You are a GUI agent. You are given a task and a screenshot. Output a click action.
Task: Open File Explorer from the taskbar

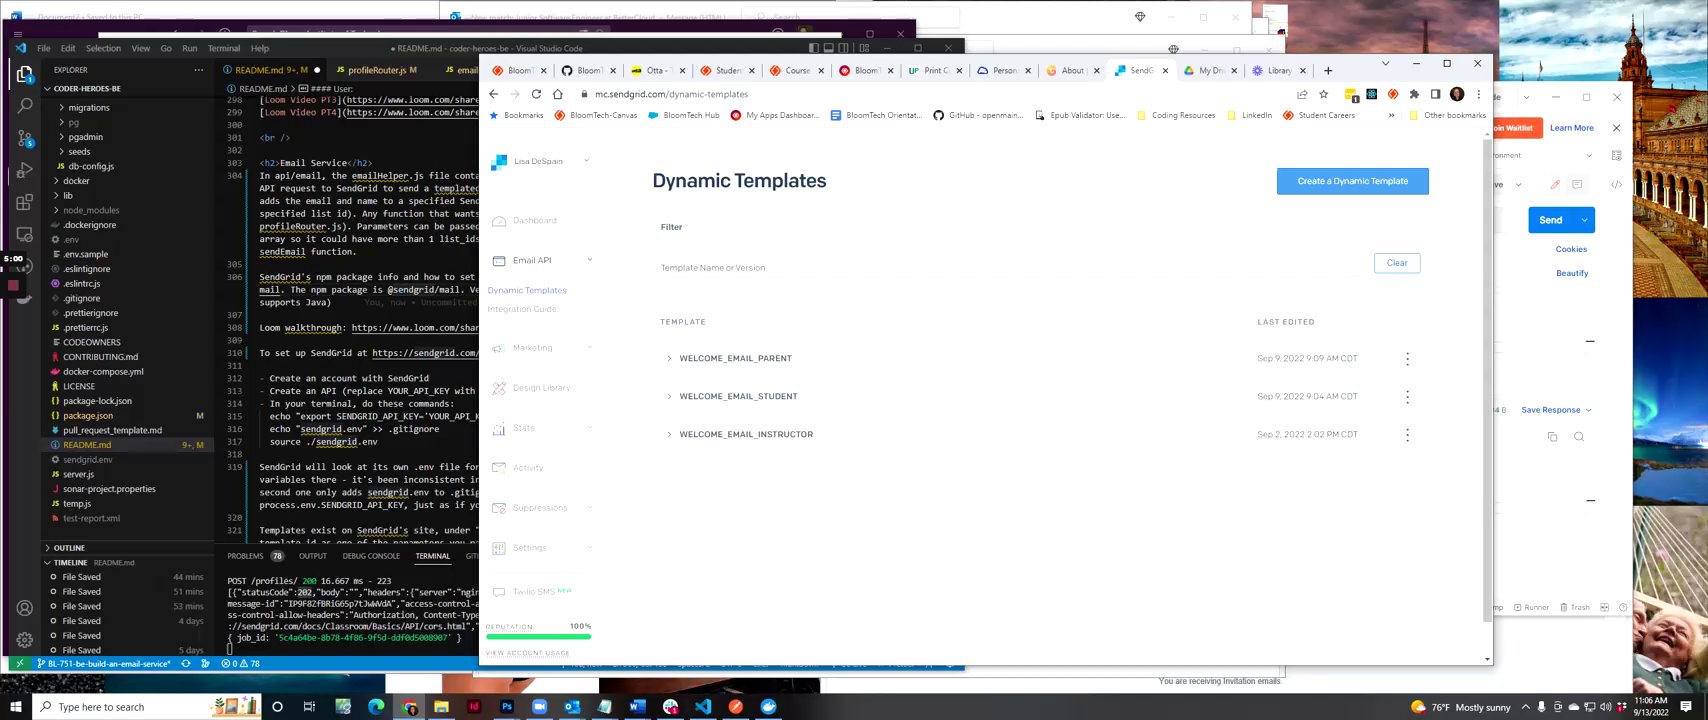point(441,707)
